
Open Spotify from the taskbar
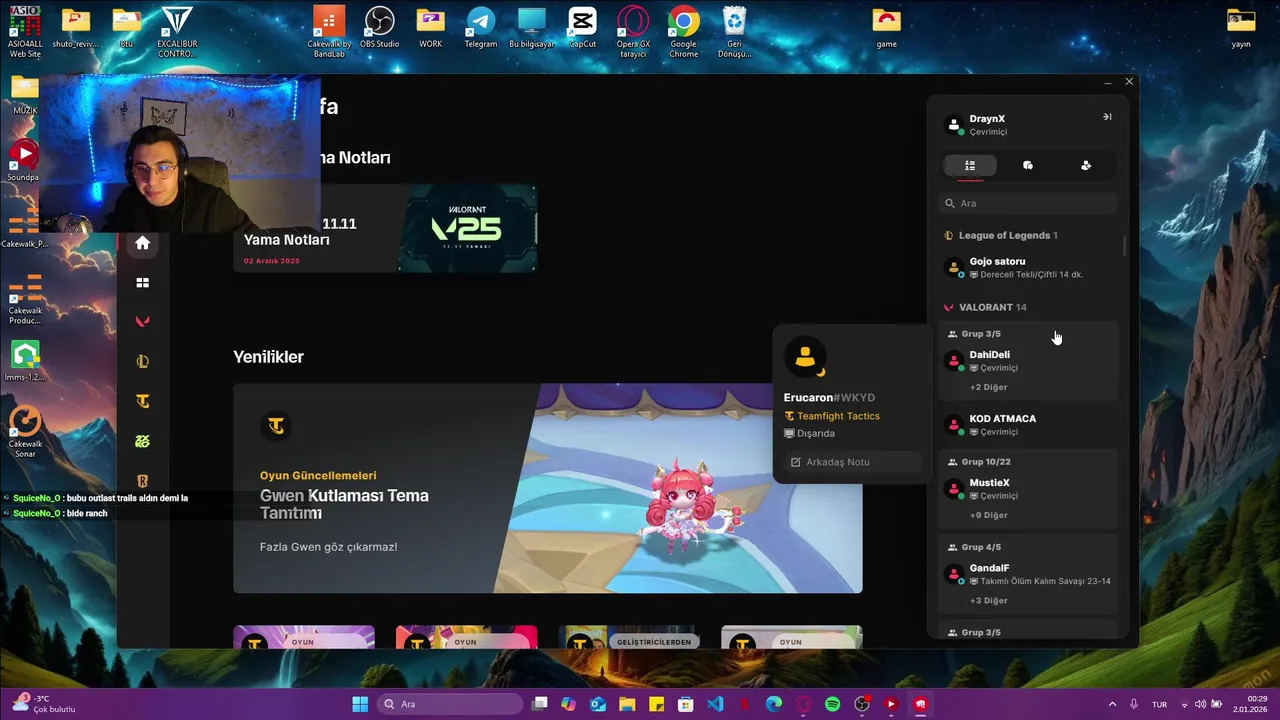pos(833,704)
